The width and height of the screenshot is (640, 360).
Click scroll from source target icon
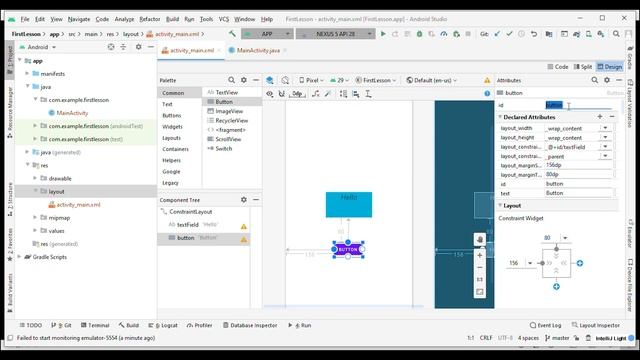pyautogui.click(x=111, y=47)
